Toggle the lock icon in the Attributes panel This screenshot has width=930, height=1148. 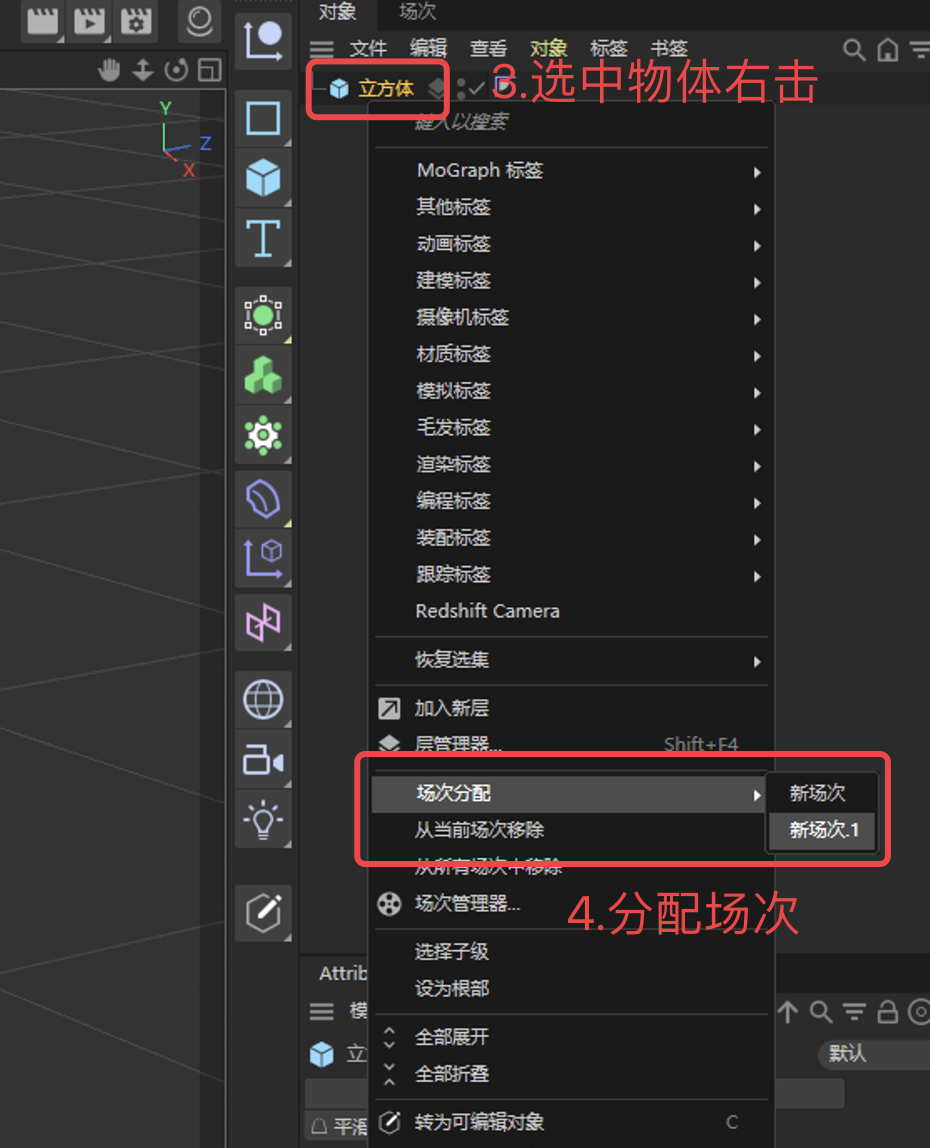pyautogui.click(x=887, y=1012)
